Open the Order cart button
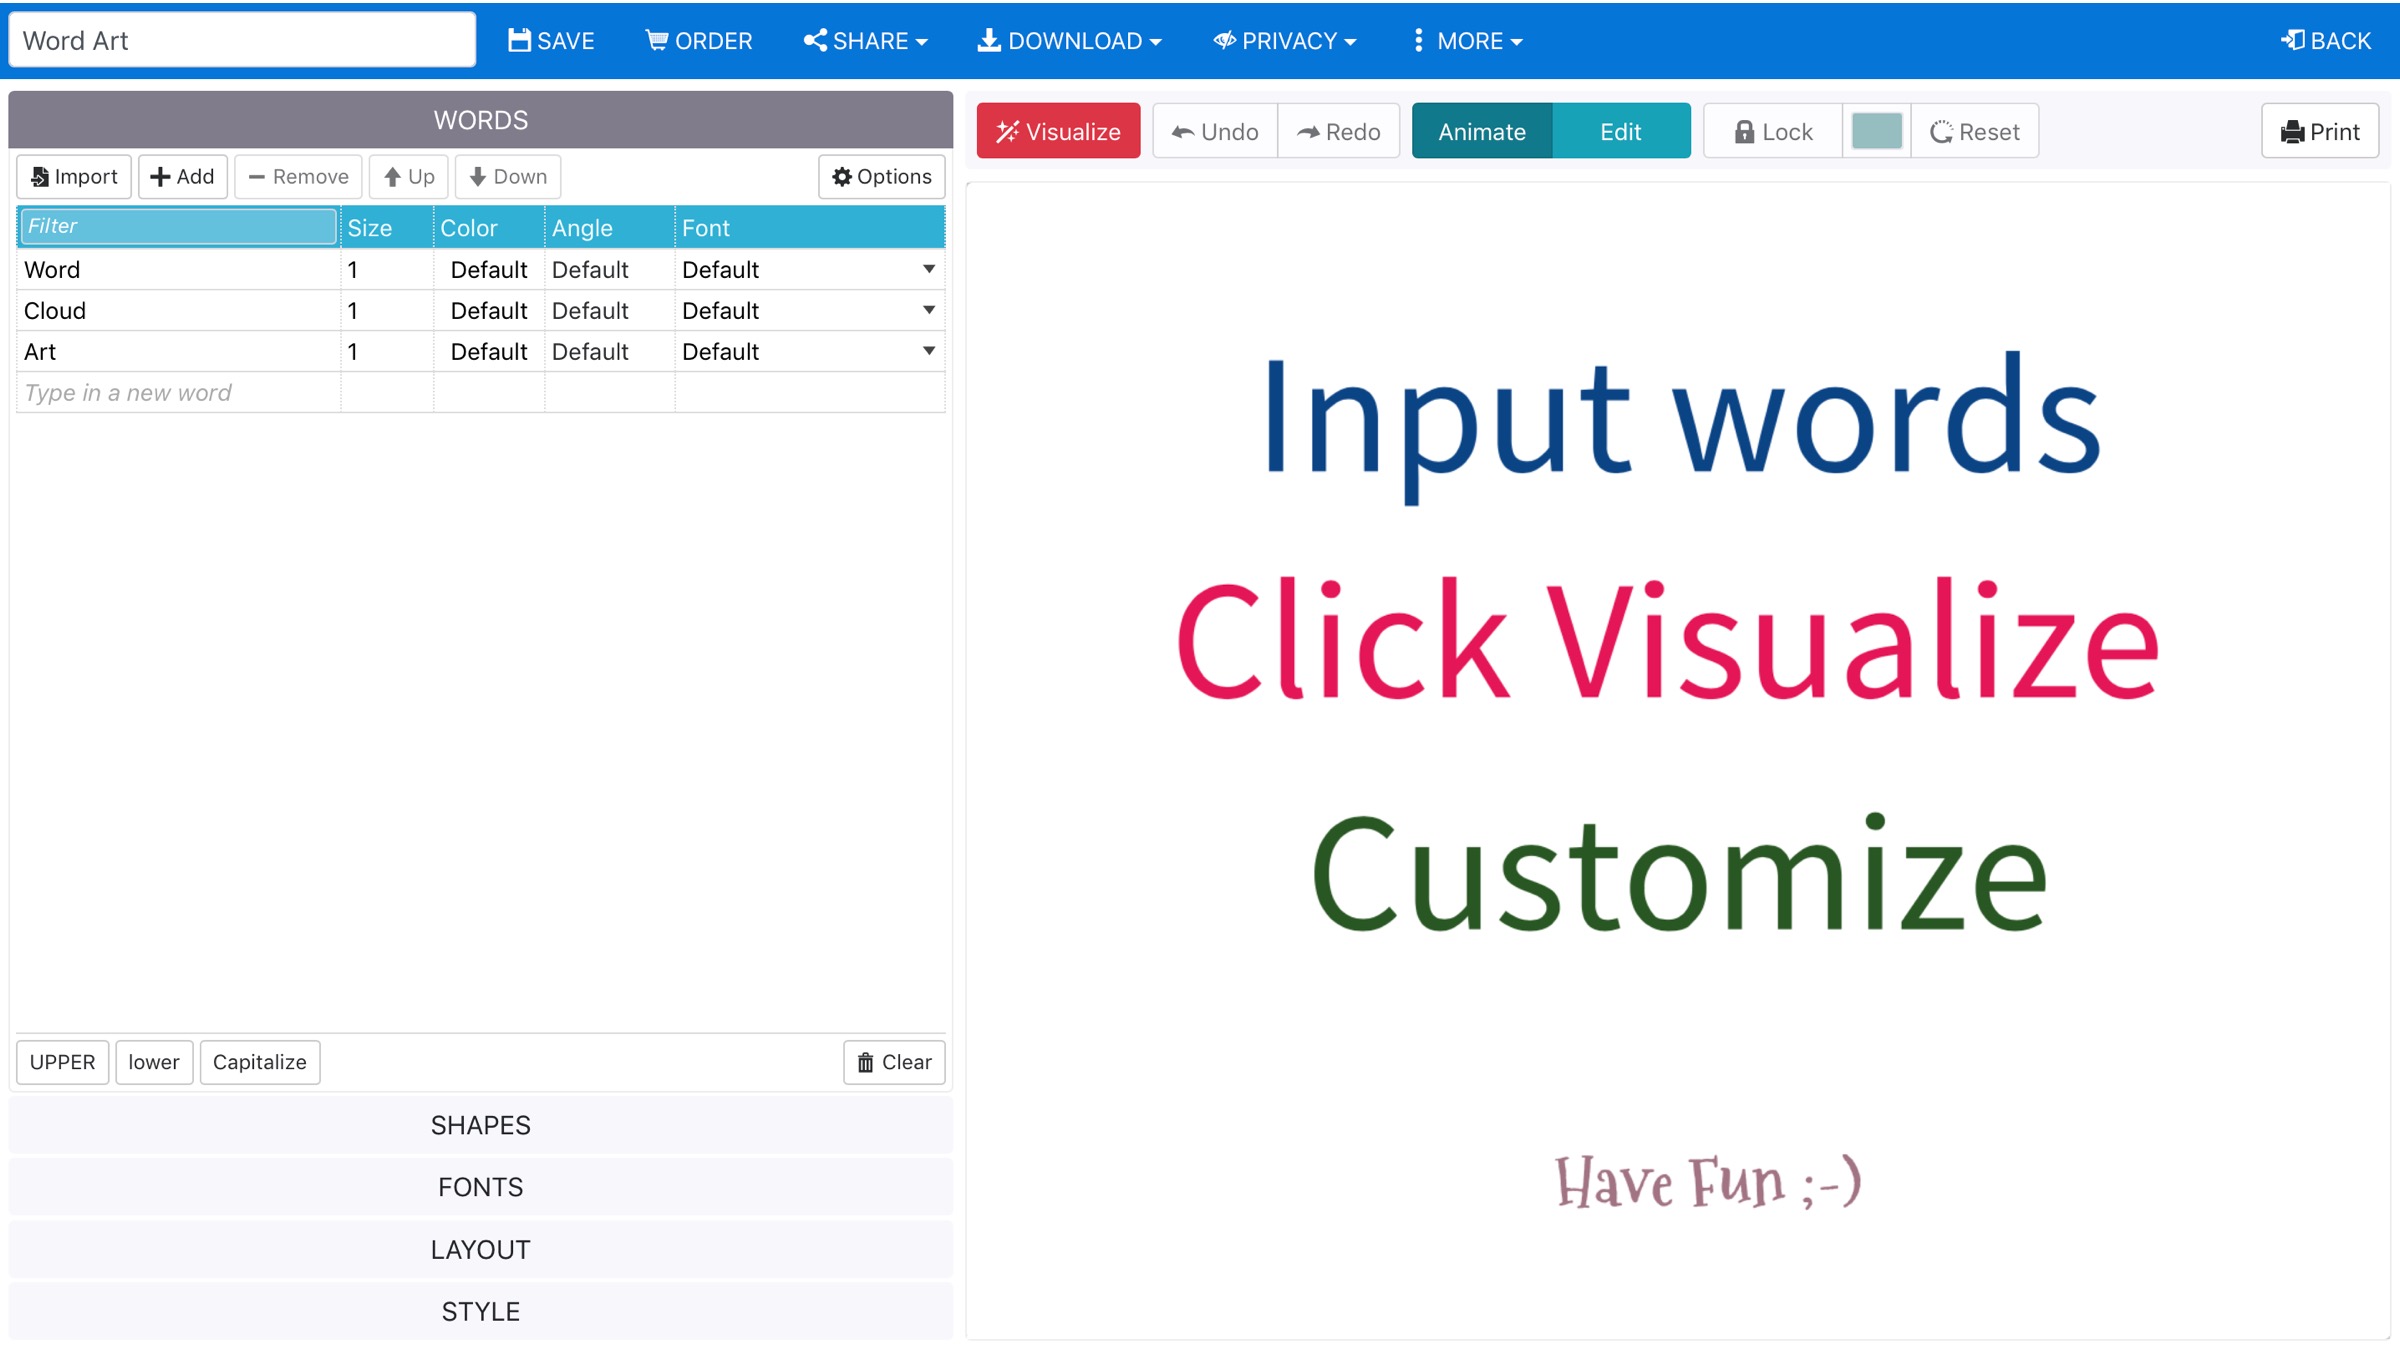Image resolution: width=2400 pixels, height=1350 pixels. tap(698, 40)
